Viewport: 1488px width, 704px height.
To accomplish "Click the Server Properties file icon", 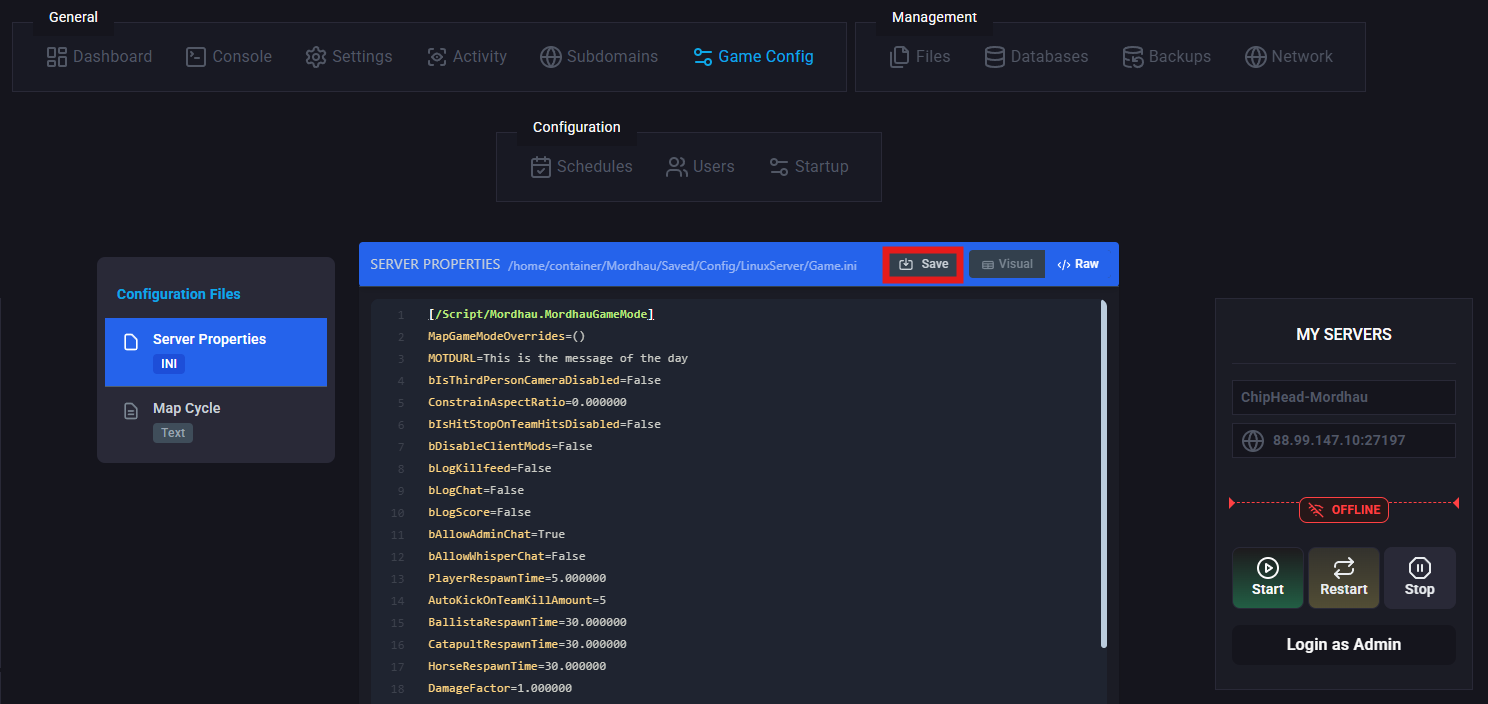I will coord(131,342).
